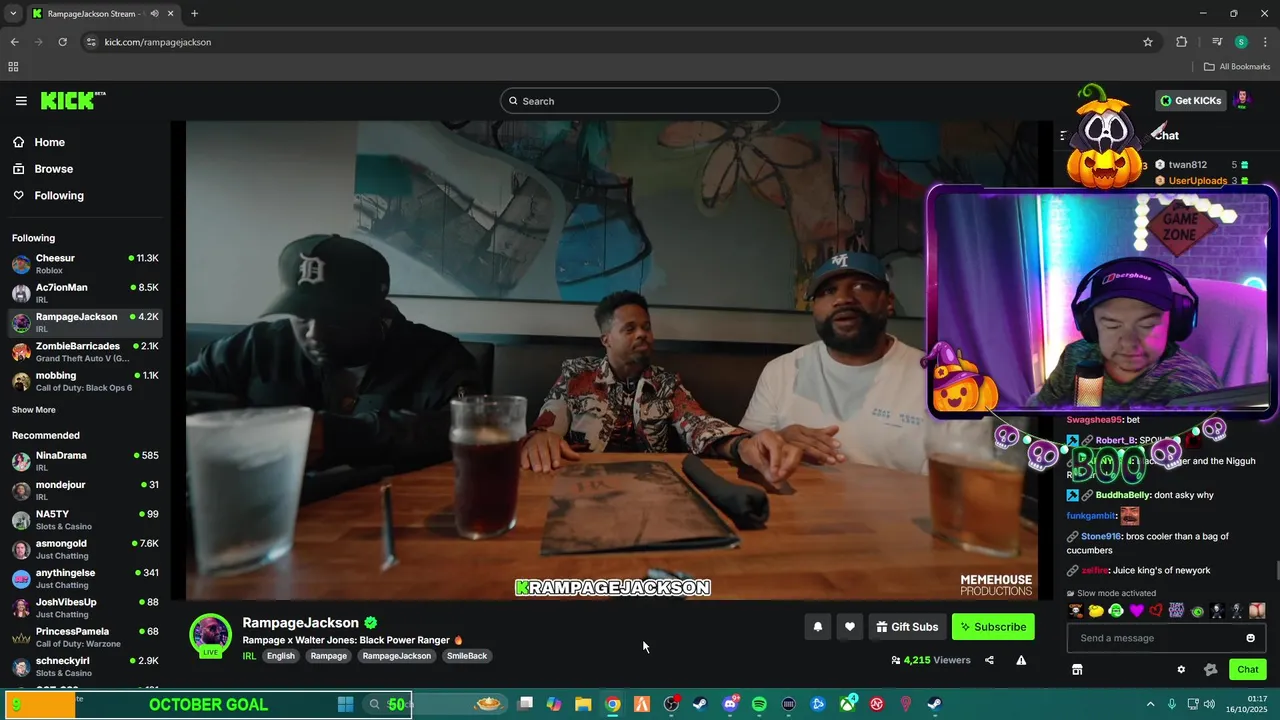Screen dimensions: 1280x720
Task: Follow the channel with the heart button
Action: click(850, 627)
